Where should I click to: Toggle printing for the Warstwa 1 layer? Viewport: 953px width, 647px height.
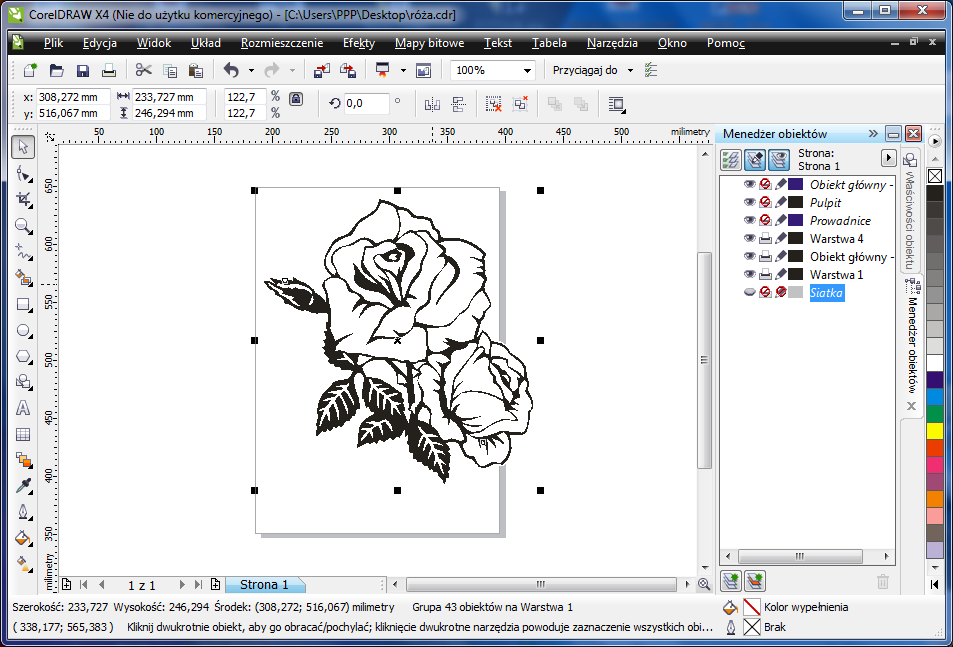click(765, 274)
